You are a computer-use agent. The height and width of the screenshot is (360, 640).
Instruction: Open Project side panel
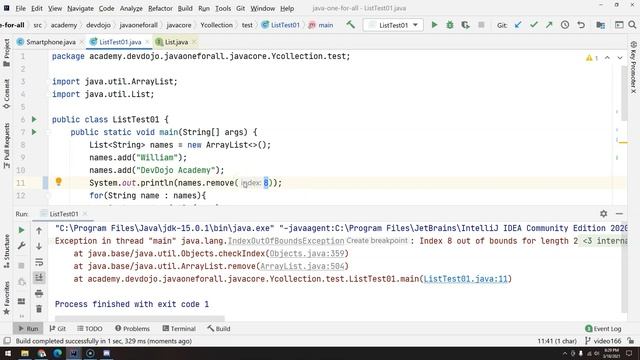pos(7,52)
